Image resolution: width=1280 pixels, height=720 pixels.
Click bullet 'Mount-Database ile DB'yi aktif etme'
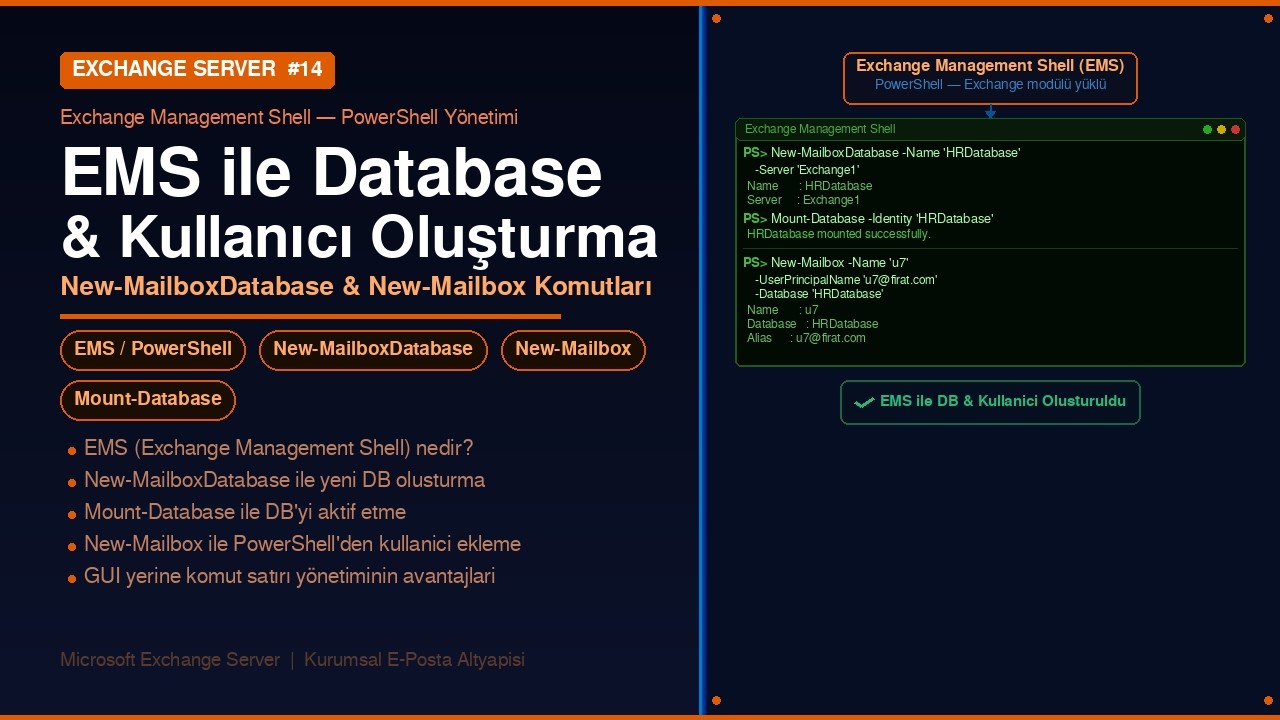click(x=245, y=512)
